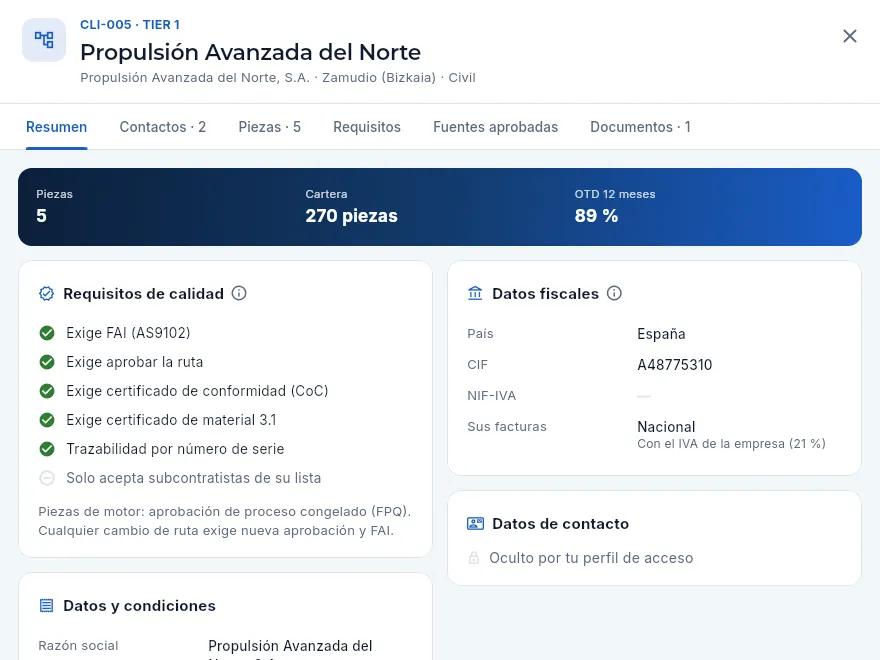The height and width of the screenshot is (660, 880).
Task: Click the note about proceso congelado (FPQ)
Action: pyautogui.click(x=224, y=521)
